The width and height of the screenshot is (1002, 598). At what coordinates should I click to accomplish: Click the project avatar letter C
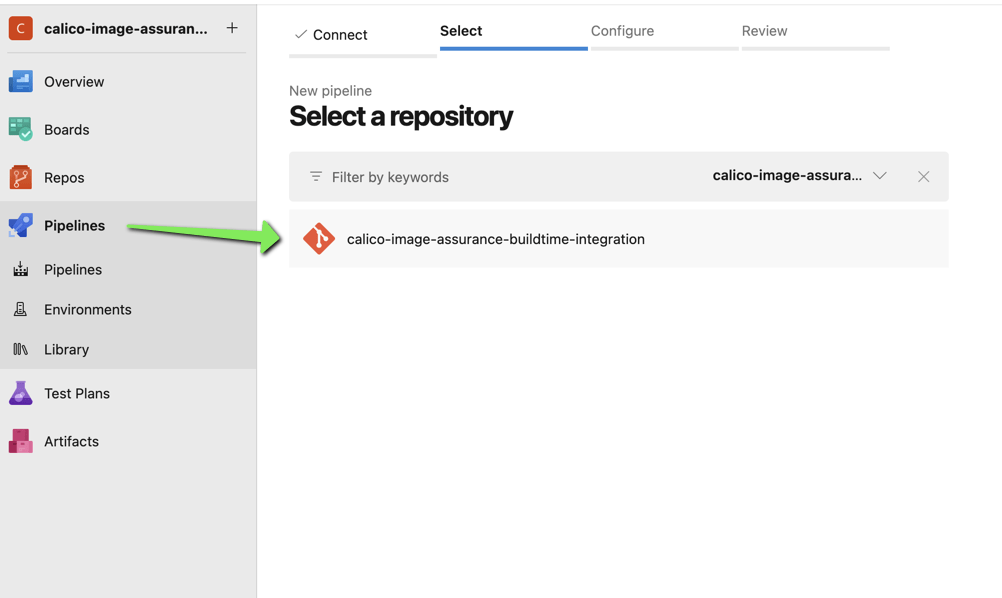21,29
